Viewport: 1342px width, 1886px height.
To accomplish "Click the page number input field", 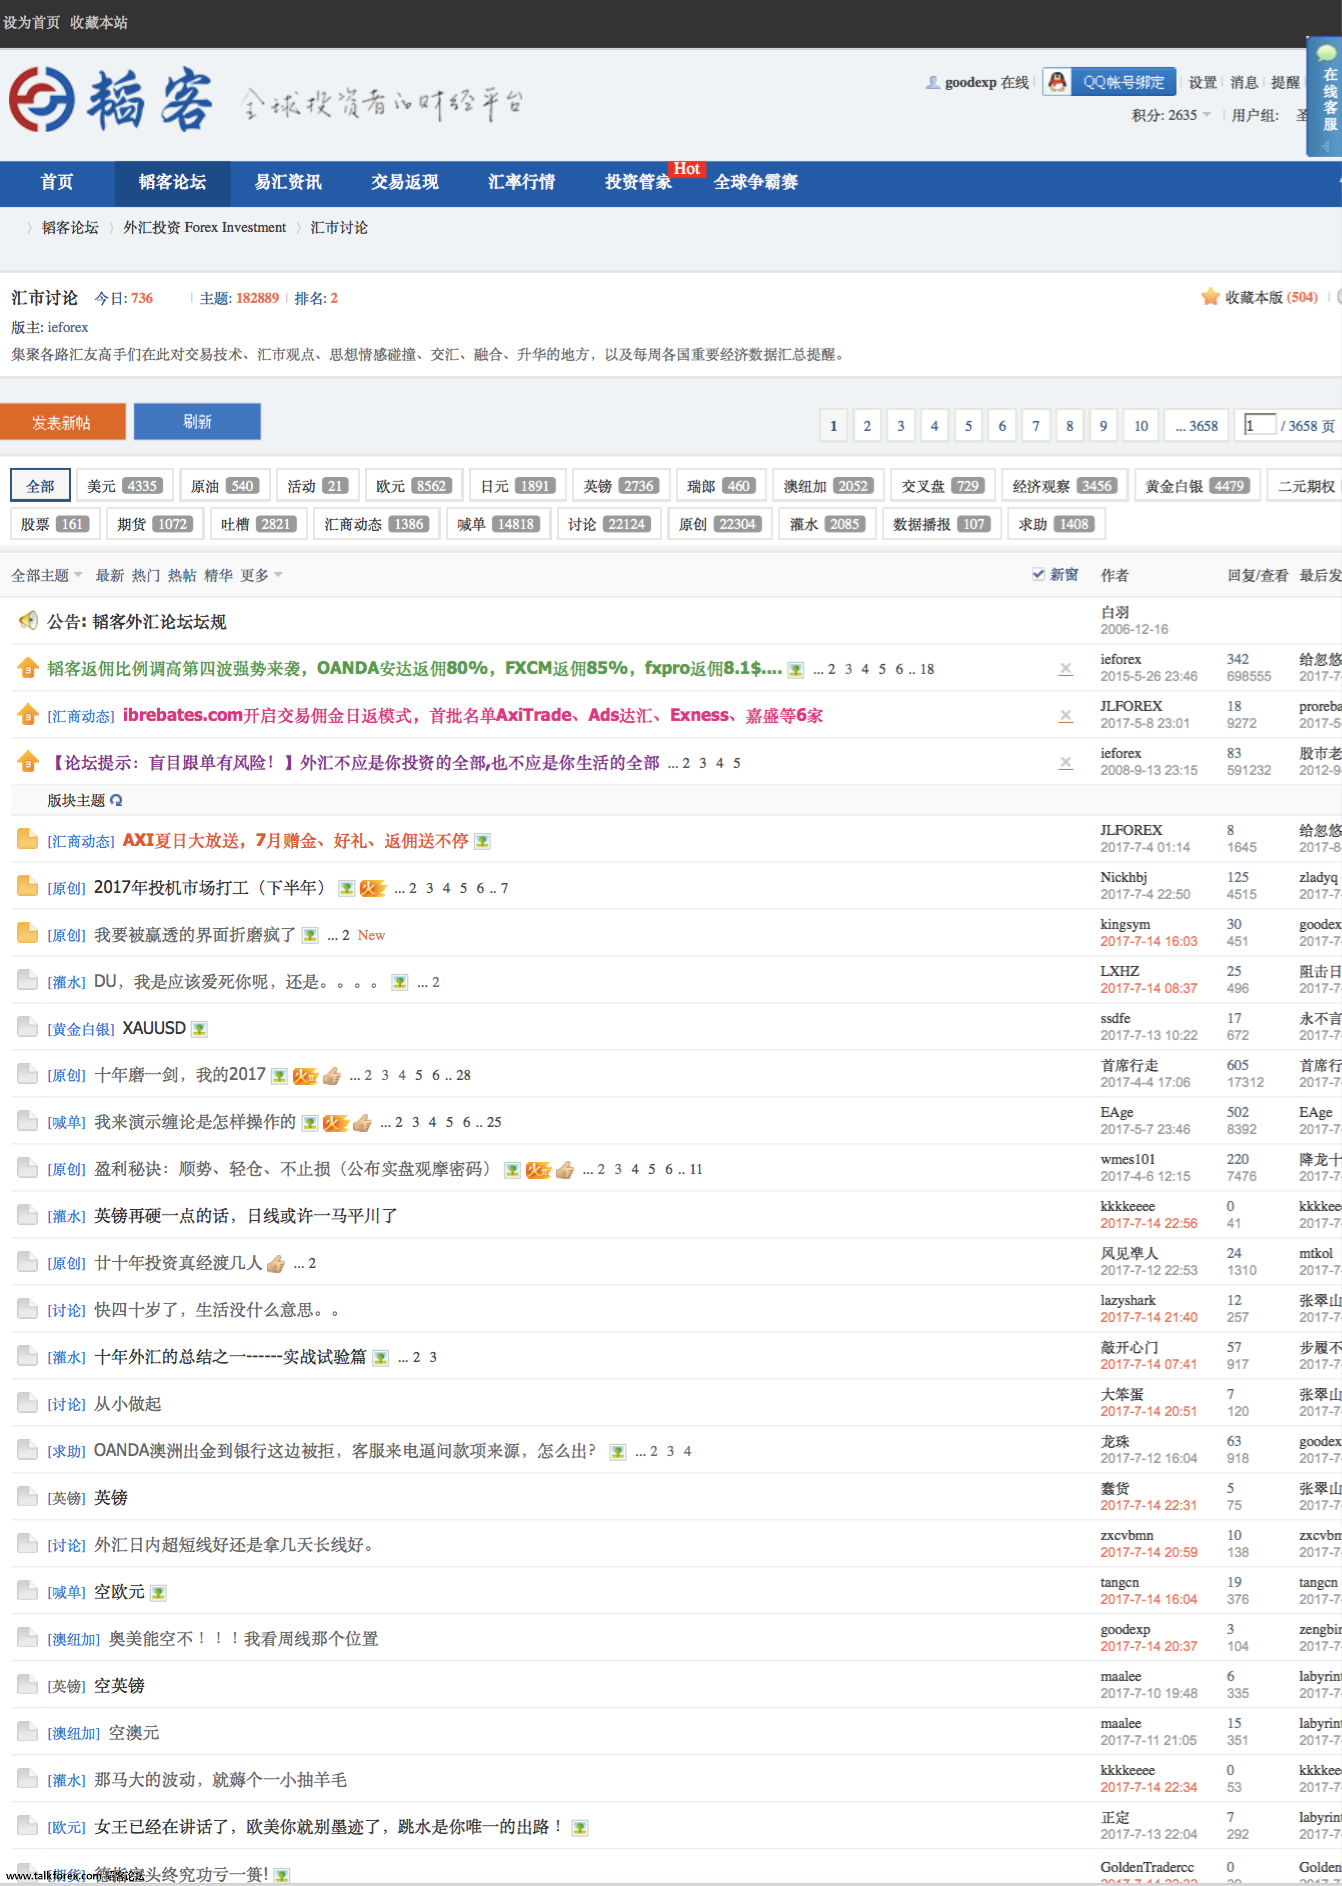I will pyautogui.click(x=1260, y=425).
